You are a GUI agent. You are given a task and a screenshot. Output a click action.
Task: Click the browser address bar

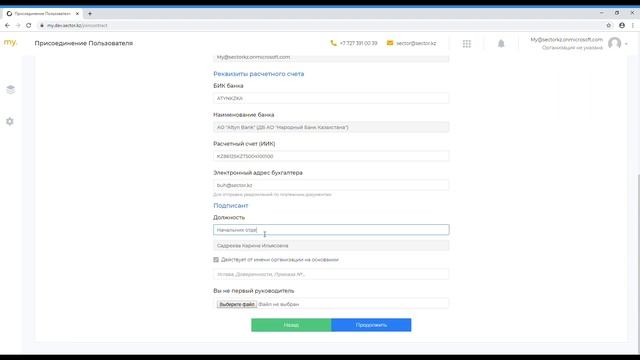[x=318, y=25]
